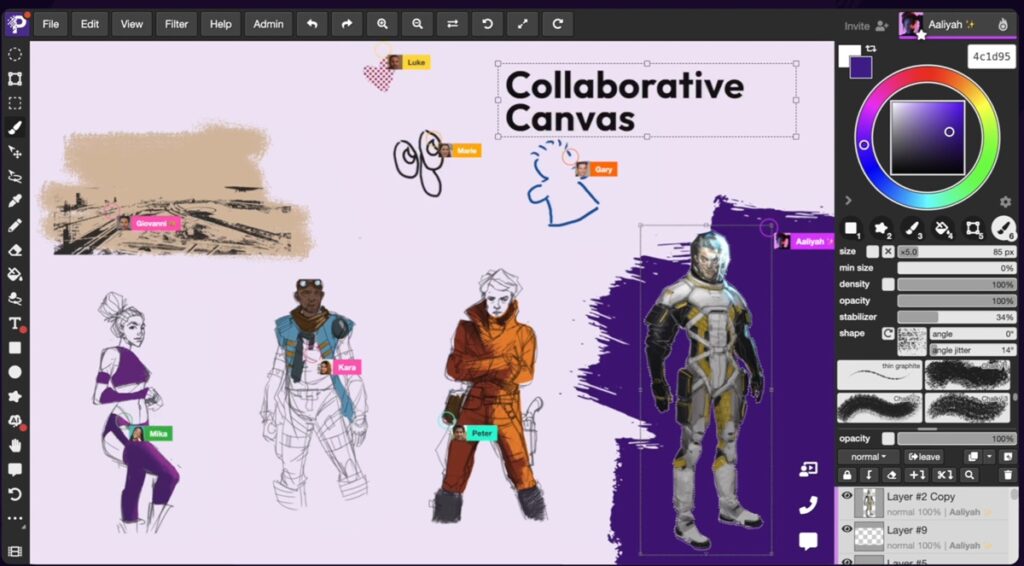The height and width of the screenshot is (566, 1024).
Task: Toggle clipping mask arrow button
Action: pos(869,475)
